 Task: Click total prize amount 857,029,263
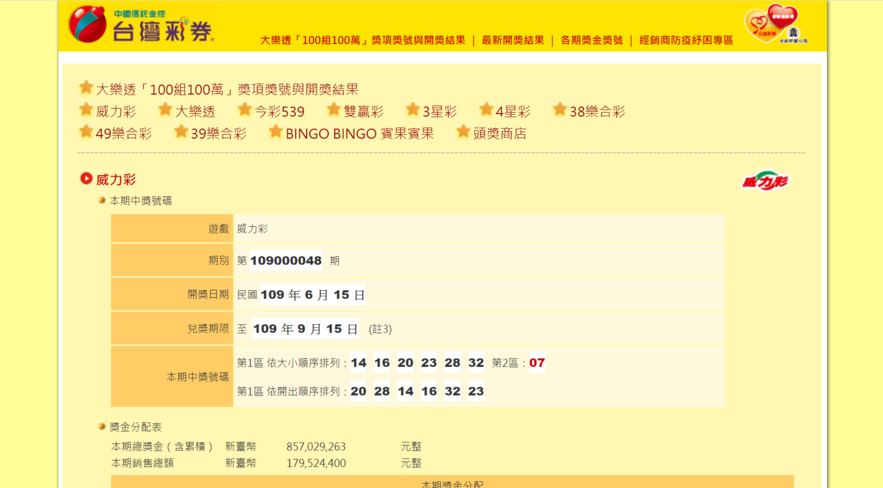click(316, 447)
